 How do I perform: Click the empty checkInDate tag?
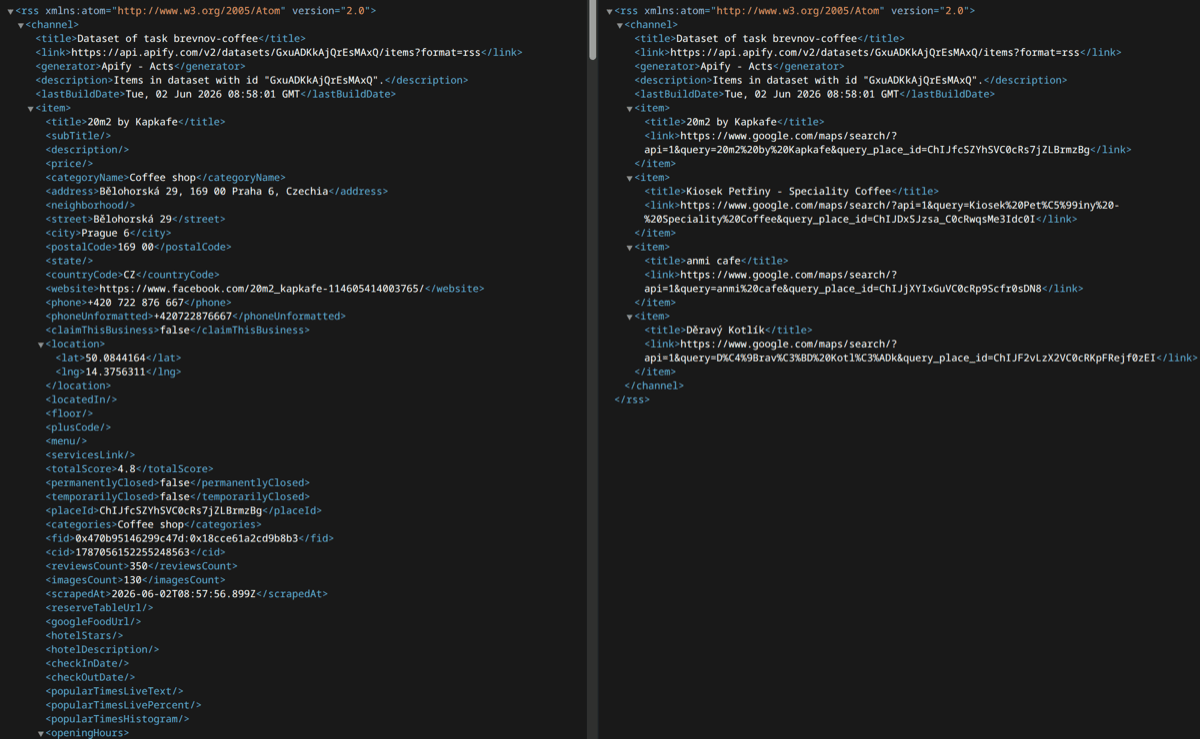pos(88,664)
